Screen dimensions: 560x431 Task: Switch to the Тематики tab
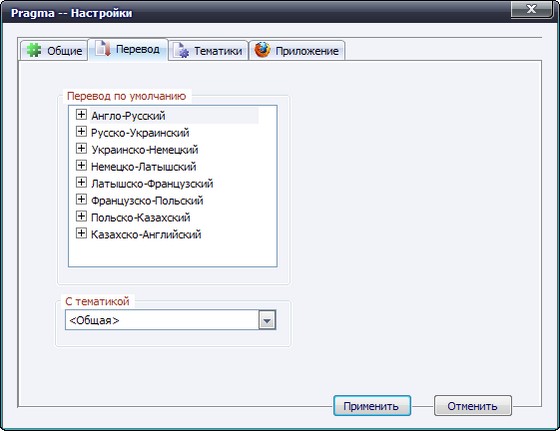[208, 50]
